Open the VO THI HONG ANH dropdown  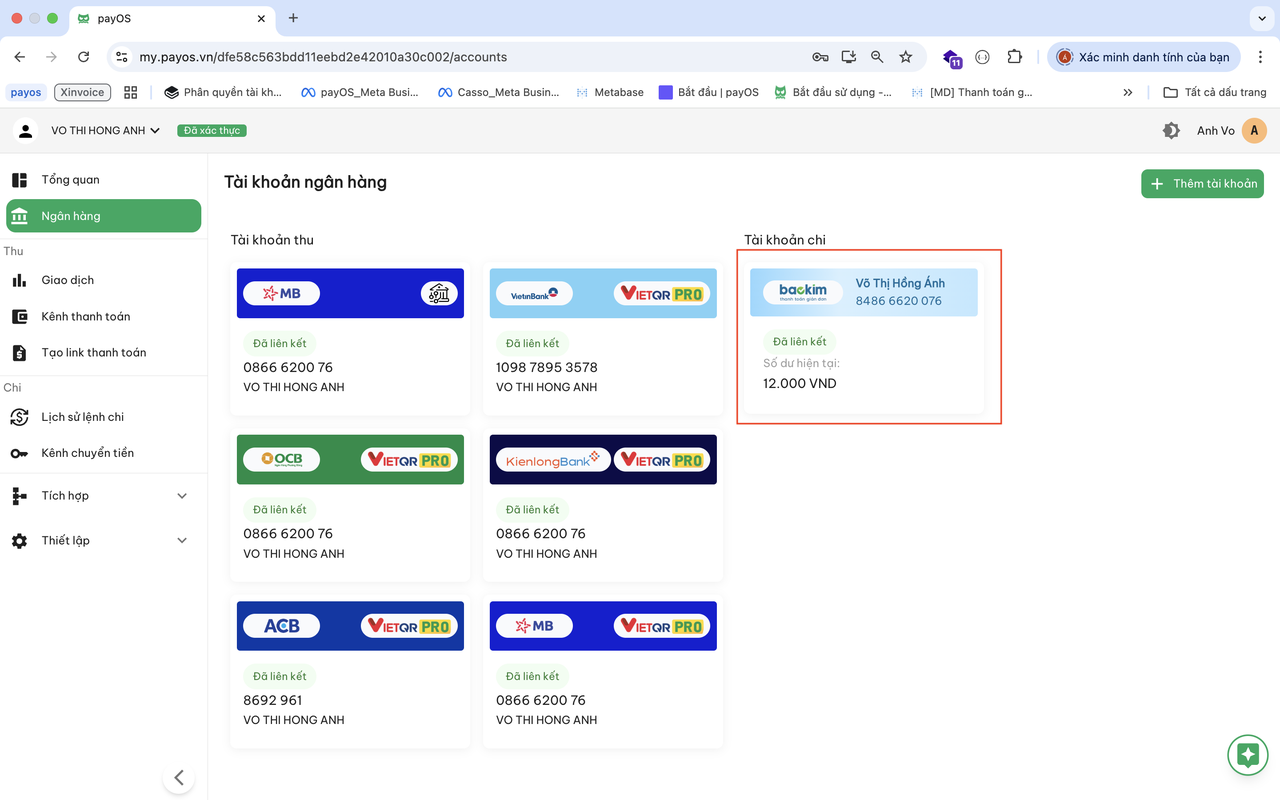point(105,131)
